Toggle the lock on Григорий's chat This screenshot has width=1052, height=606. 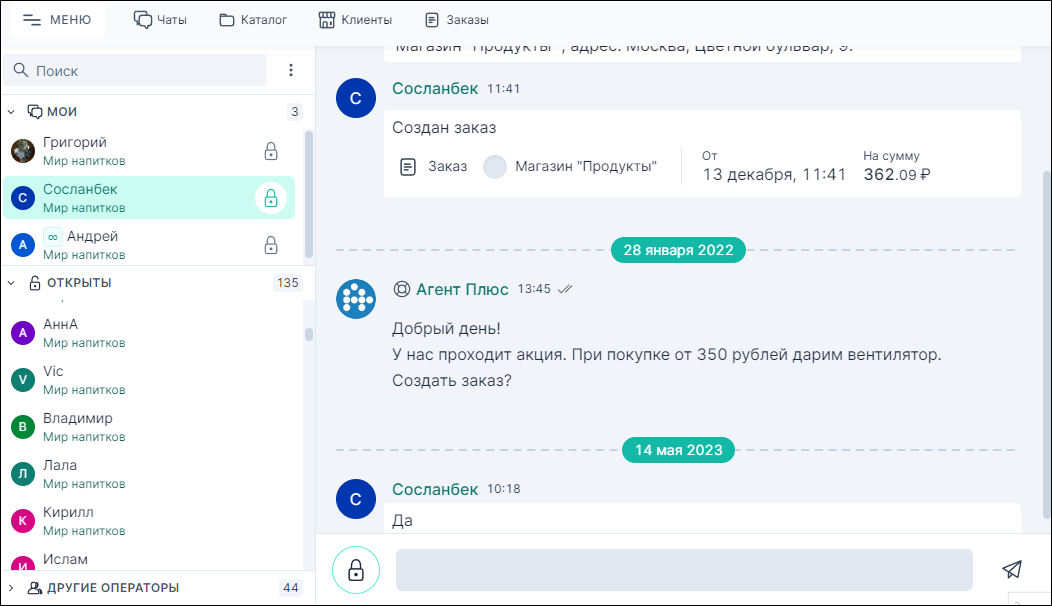271,151
